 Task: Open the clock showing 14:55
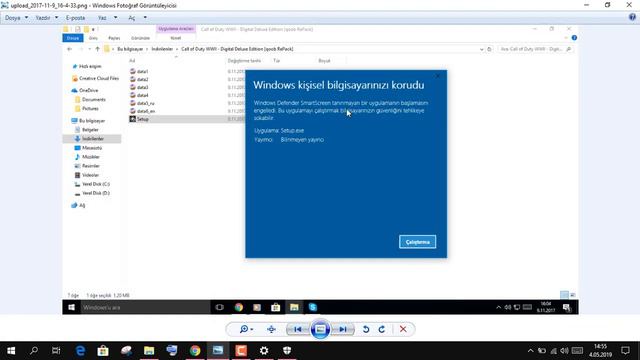[600, 351]
